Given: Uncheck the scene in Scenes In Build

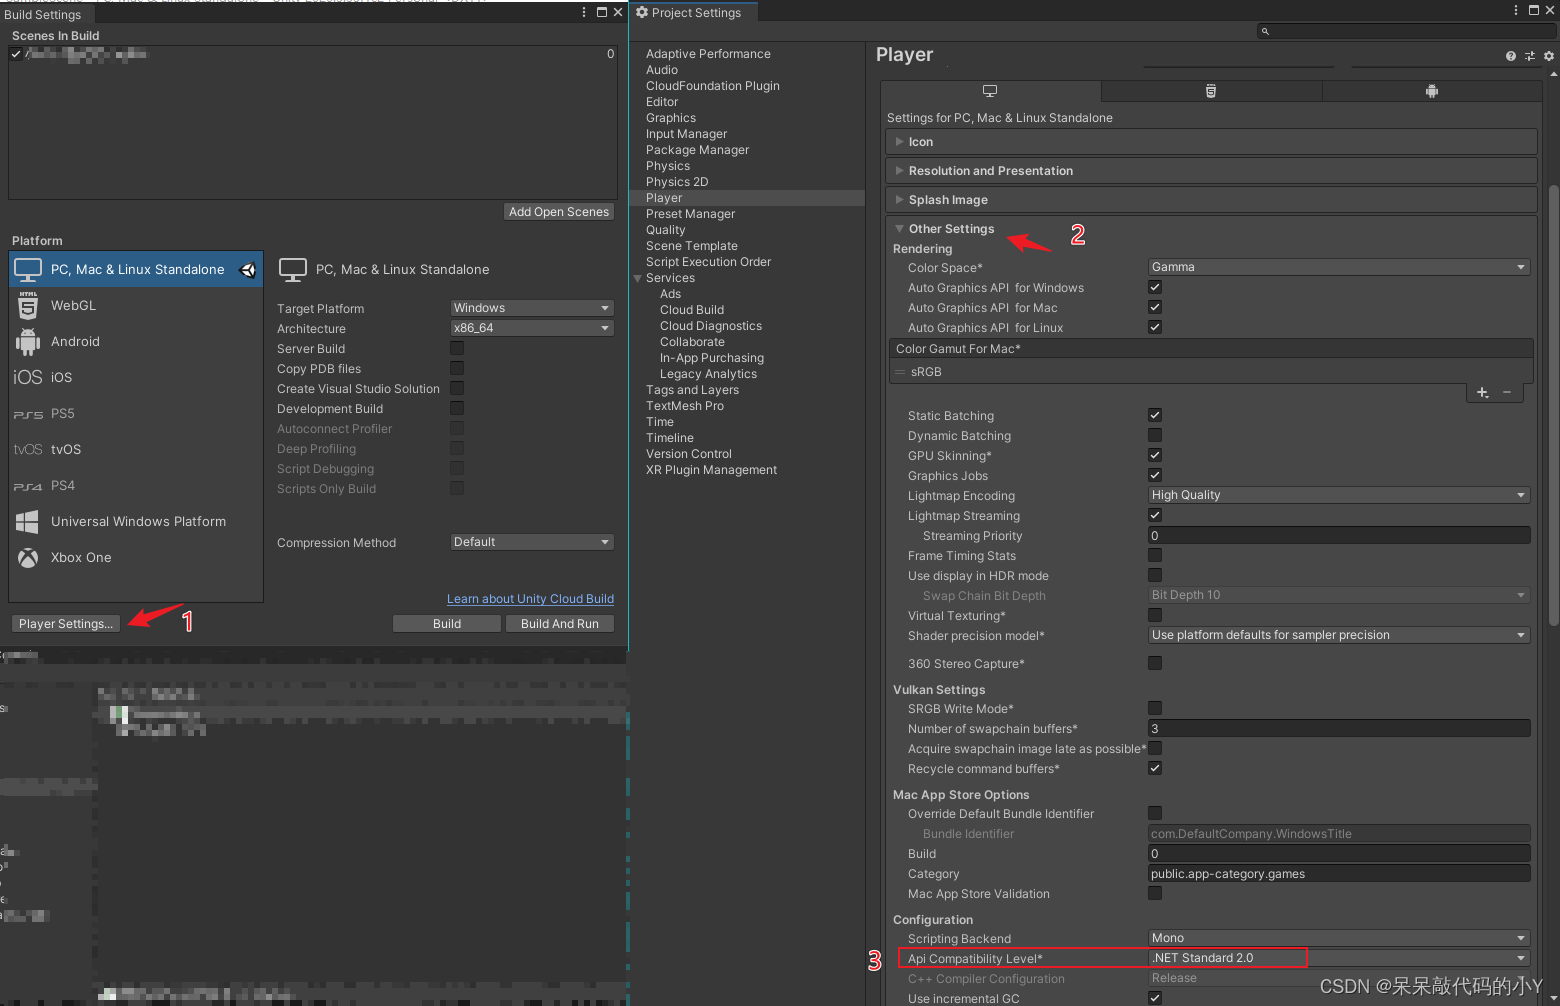Looking at the screenshot, I should point(16,54).
